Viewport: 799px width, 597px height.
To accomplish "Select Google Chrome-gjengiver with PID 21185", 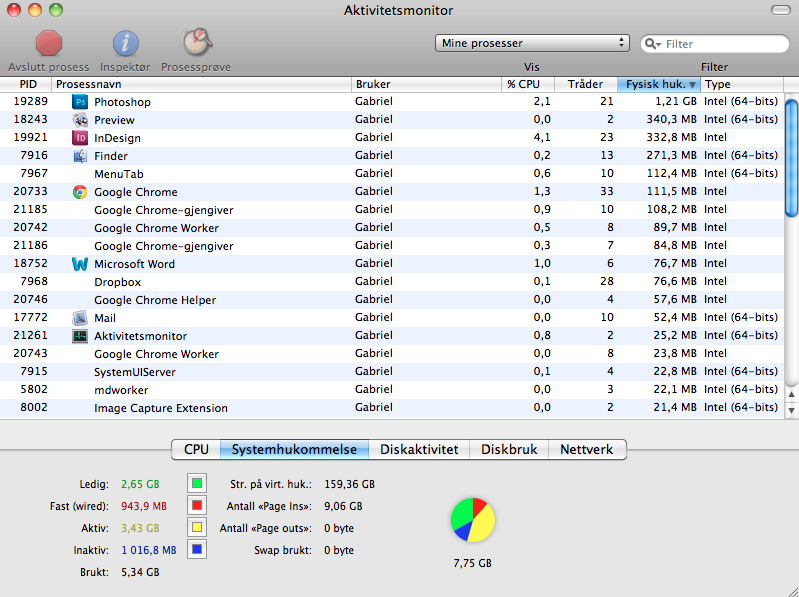I will click(392, 210).
